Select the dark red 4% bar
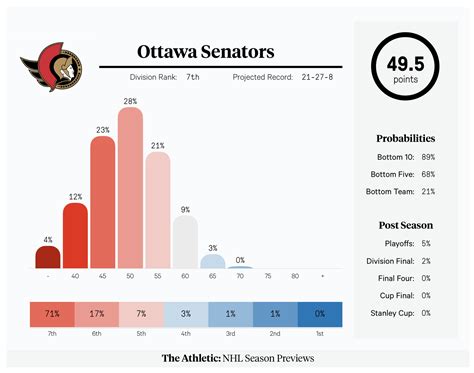 (x=48, y=257)
